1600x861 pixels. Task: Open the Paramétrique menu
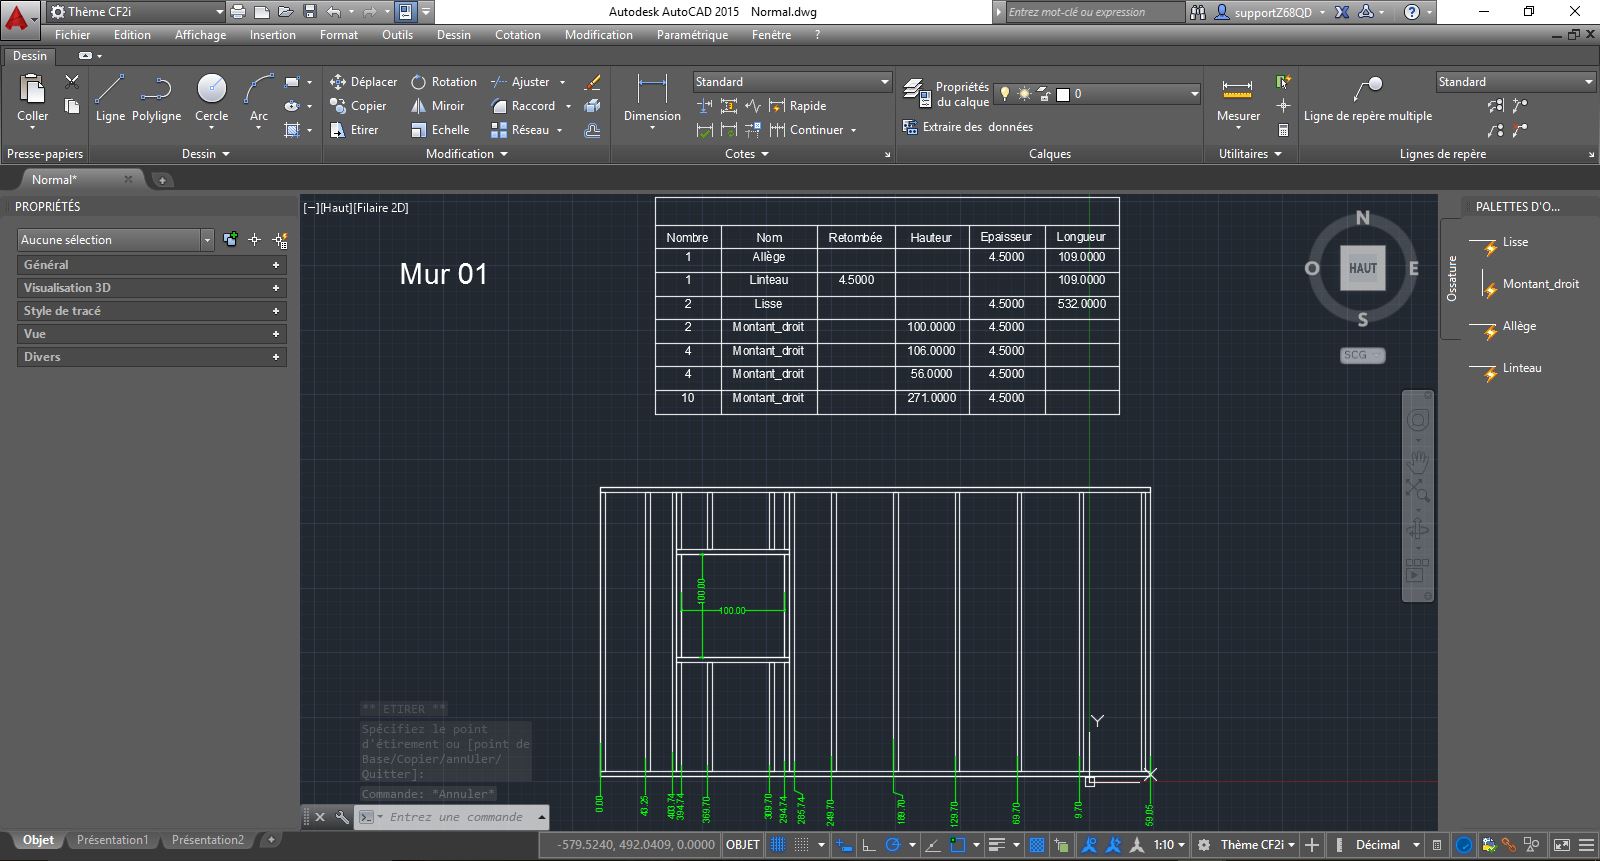tap(692, 35)
